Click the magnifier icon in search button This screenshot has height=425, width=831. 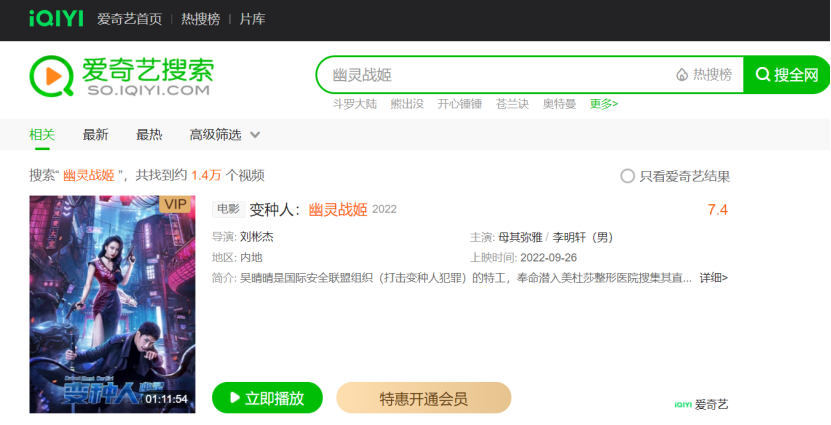coord(763,75)
